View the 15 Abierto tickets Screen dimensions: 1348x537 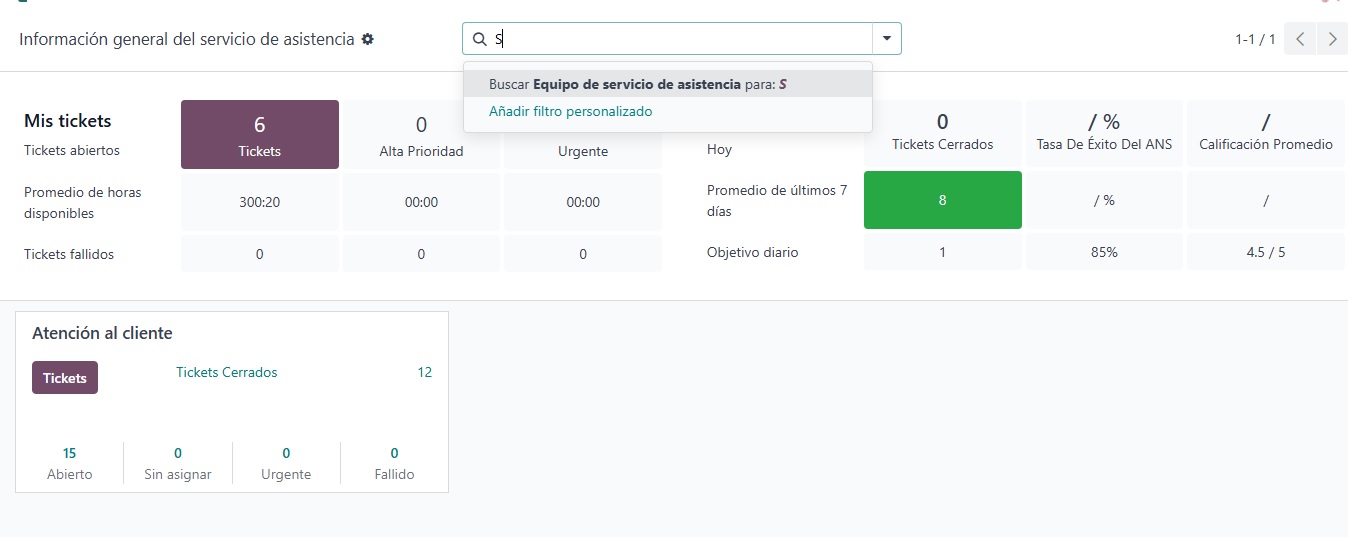pos(69,463)
